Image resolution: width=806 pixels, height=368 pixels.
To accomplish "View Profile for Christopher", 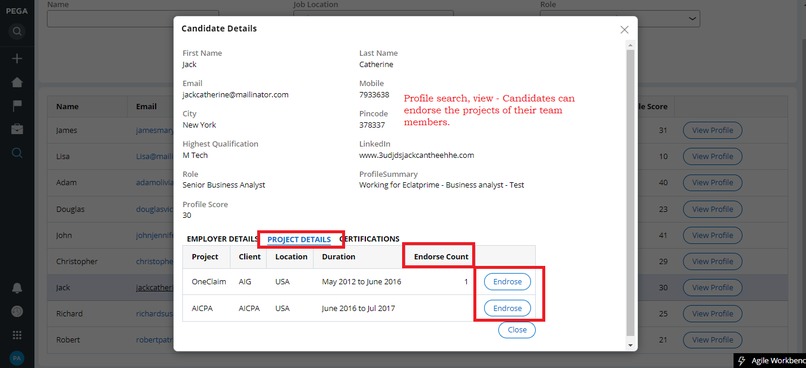I will [712, 261].
